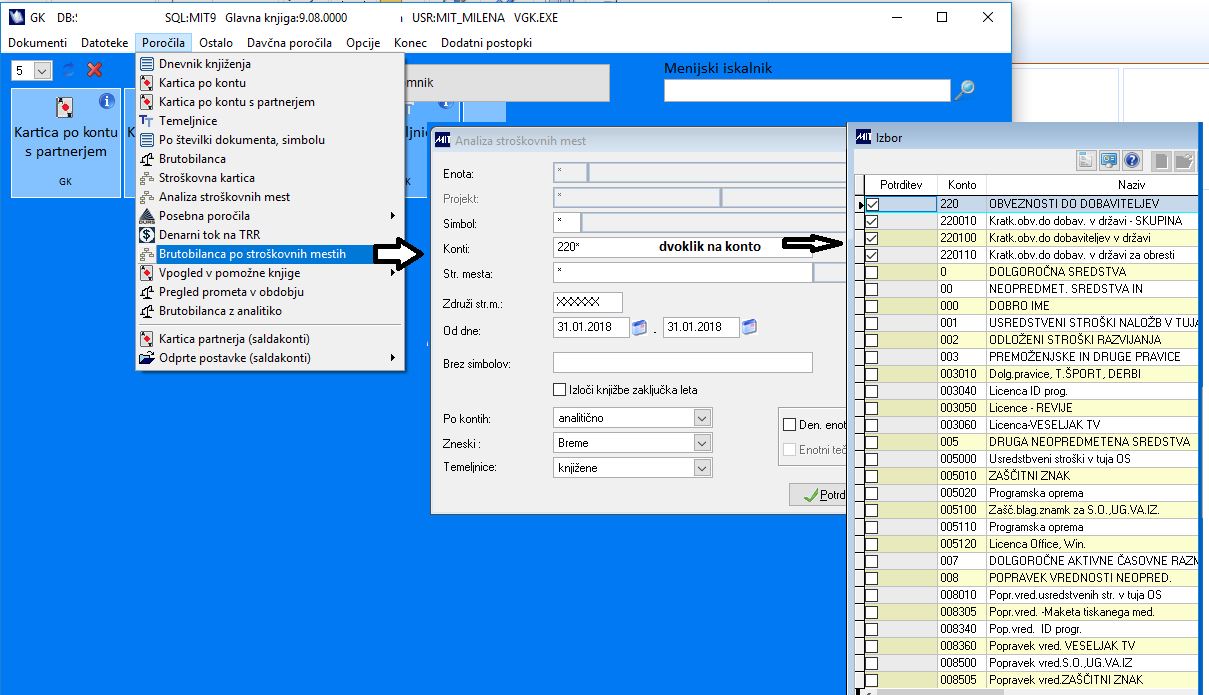This screenshot has width=1209, height=695.
Task: Open calendar picker for second date field
Action: pyautogui.click(x=749, y=327)
